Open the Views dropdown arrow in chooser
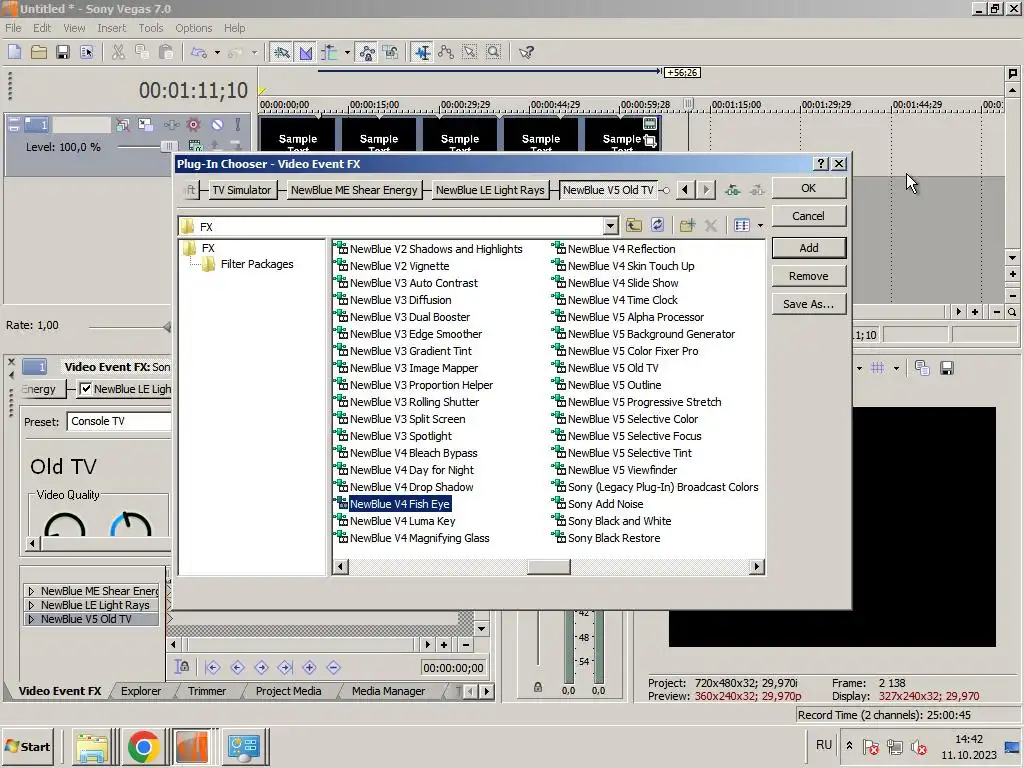The height and width of the screenshot is (768, 1024). click(760, 226)
